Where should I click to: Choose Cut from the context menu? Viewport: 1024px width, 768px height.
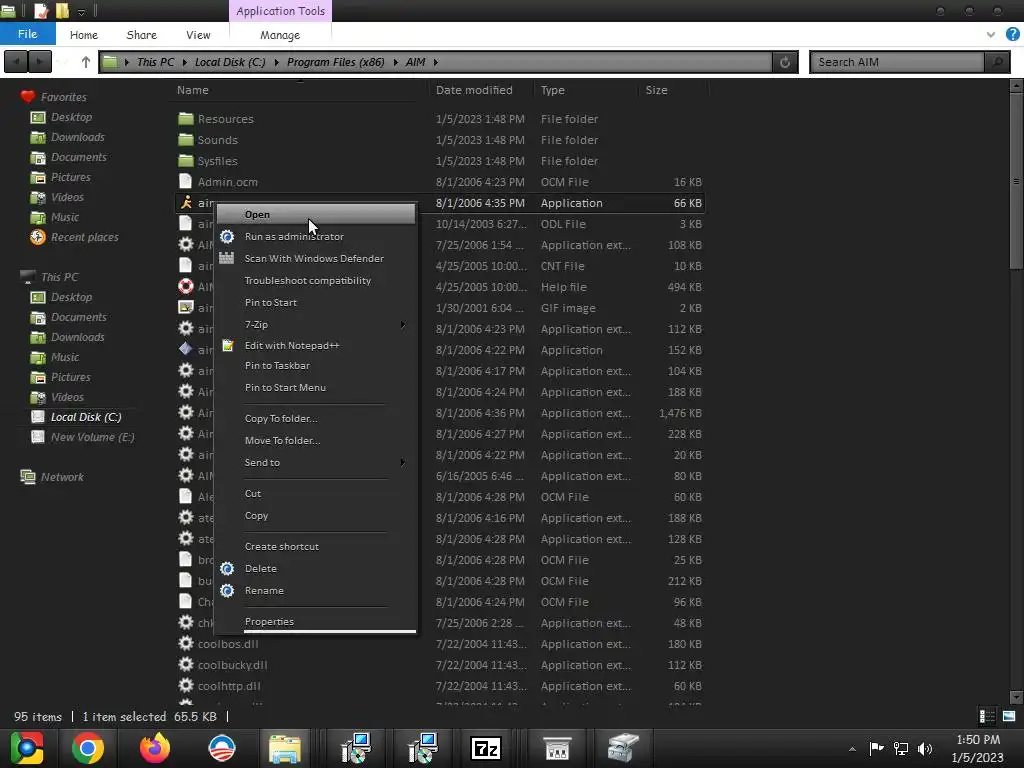[316, 494]
